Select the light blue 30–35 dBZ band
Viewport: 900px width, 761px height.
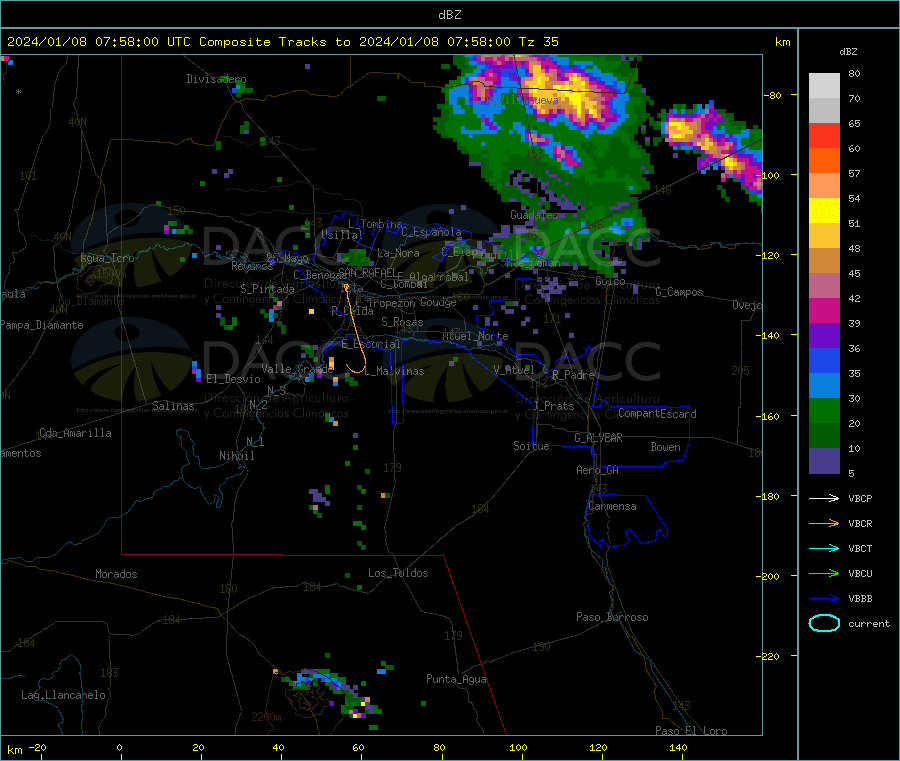coord(824,386)
